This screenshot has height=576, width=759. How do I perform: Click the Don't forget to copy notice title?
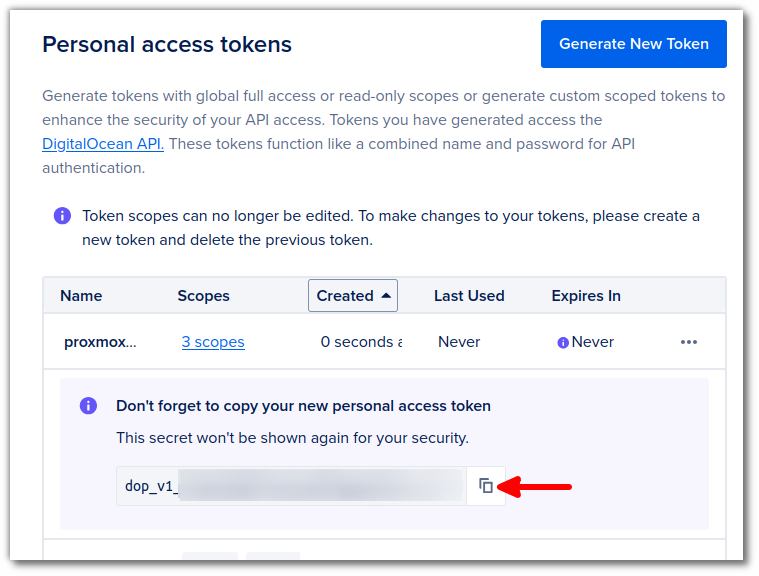(x=303, y=406)
